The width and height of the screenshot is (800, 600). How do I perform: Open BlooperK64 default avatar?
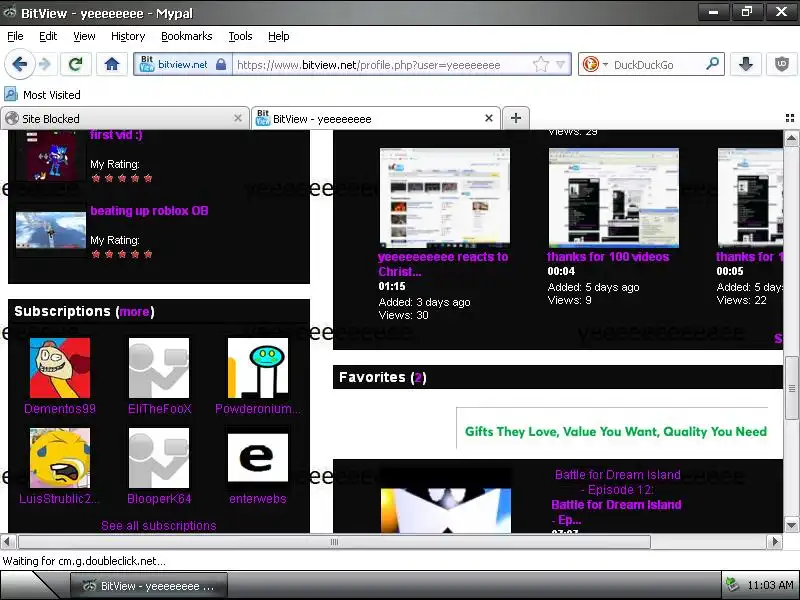click(x=159, y=458)
